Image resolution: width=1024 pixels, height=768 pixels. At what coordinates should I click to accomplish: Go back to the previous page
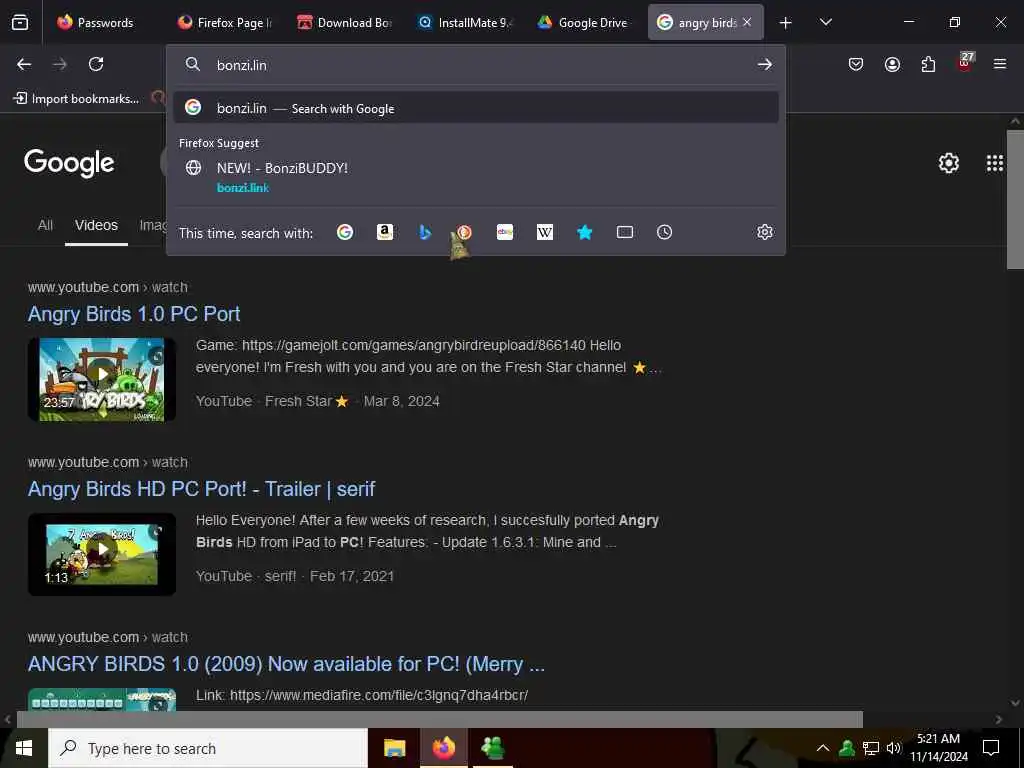click(24, 64)
